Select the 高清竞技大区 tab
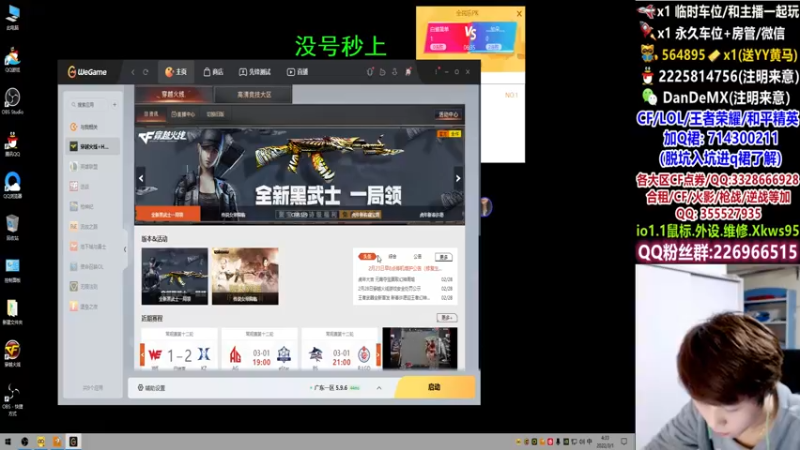Screen dimensions: 800x450 pyautogui.click(x=254, y=94)
